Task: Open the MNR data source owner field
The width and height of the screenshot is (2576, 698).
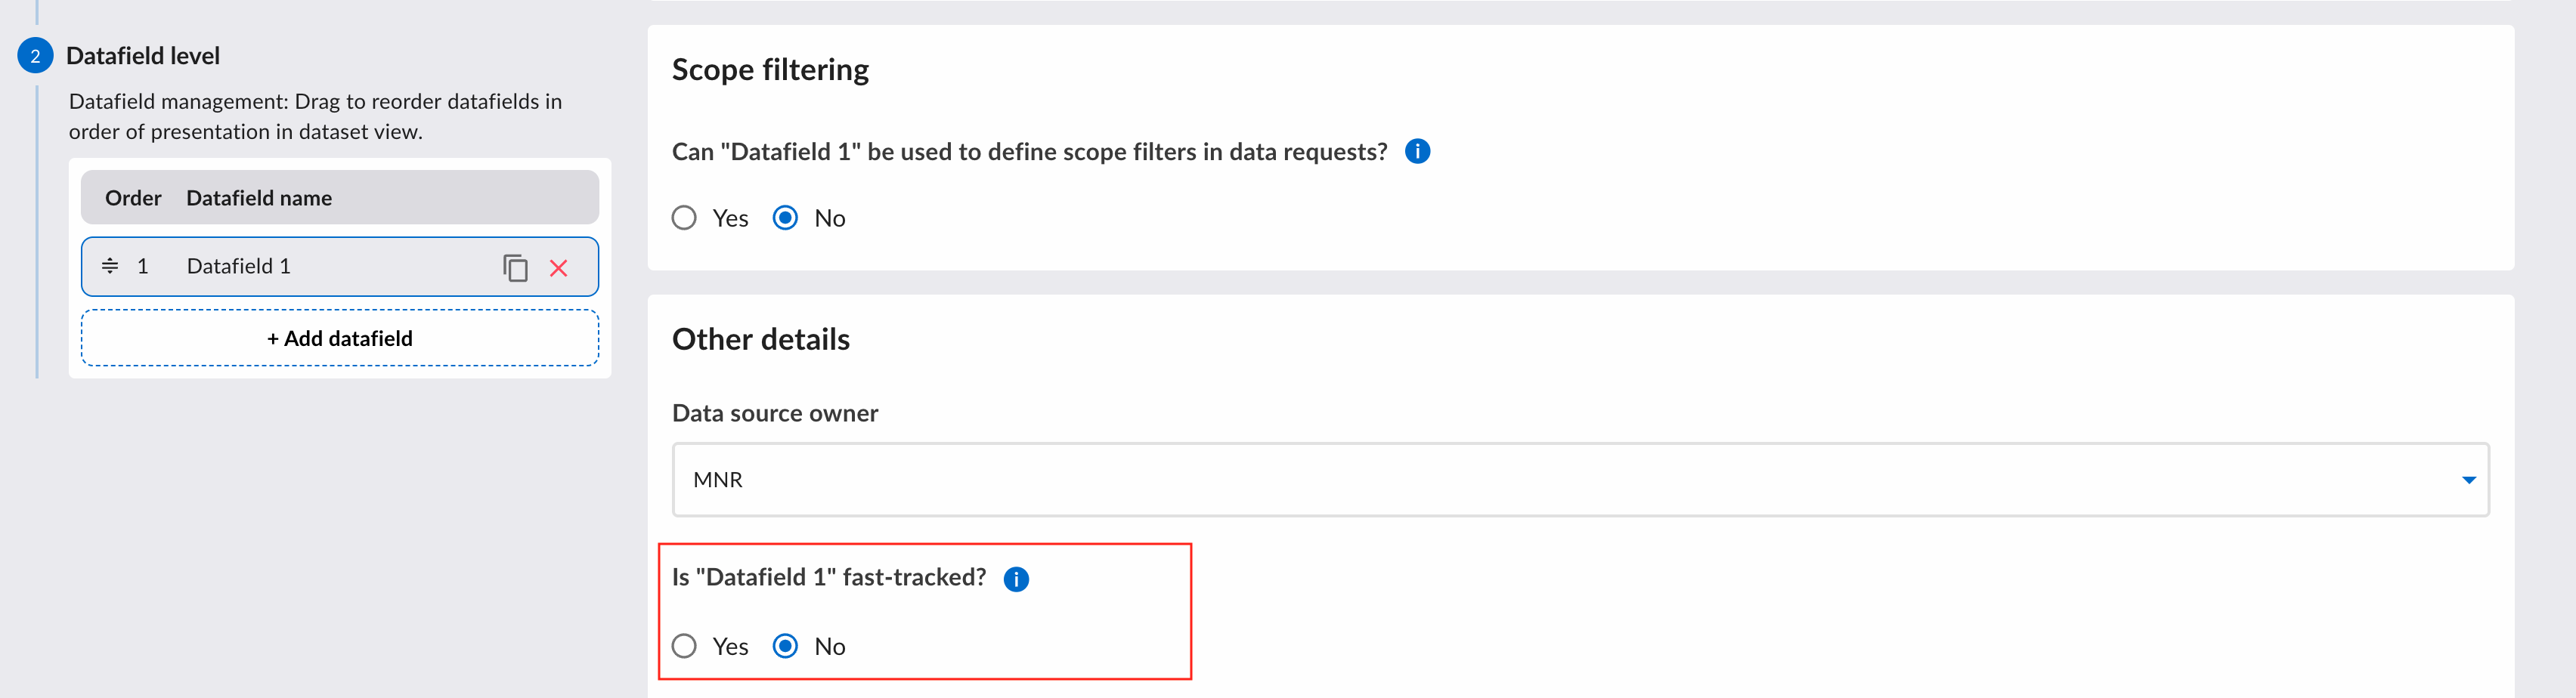Action: click(x=1580, y=480)
